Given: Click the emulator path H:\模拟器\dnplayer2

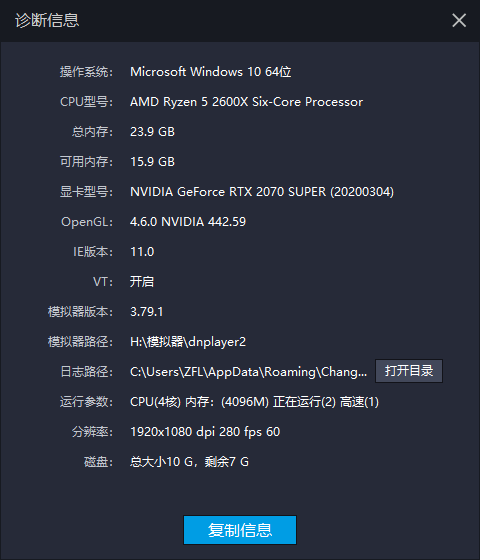Looking at the screenshot, I should tap(188, 342).
